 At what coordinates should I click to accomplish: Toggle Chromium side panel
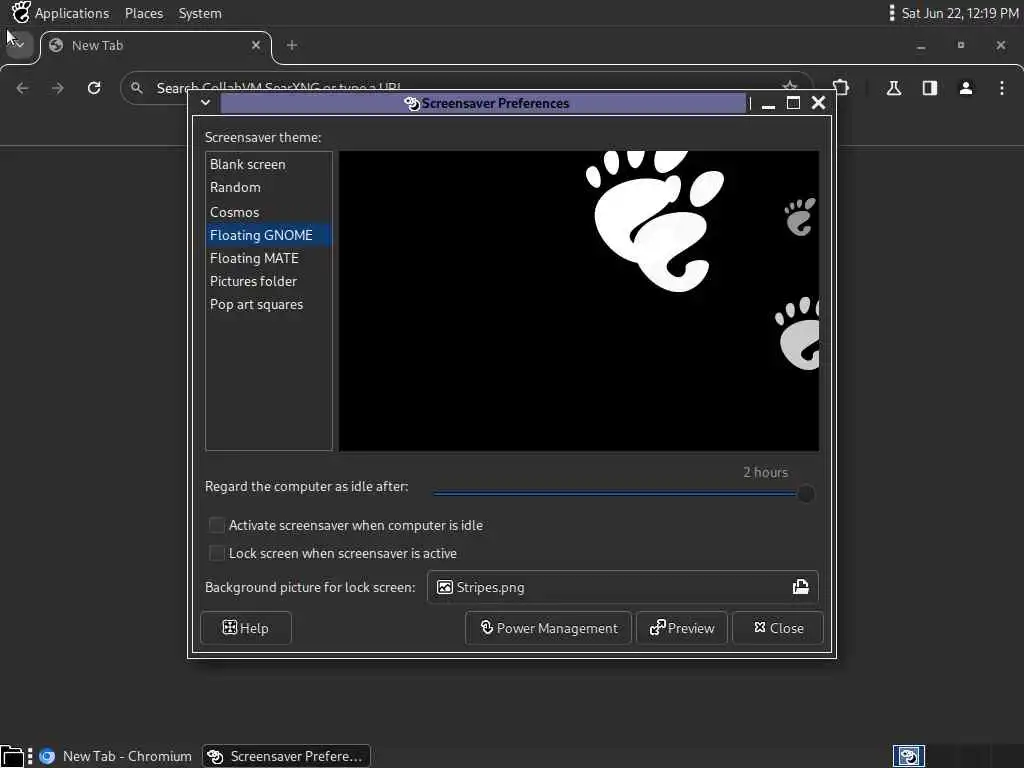[930, 88]
